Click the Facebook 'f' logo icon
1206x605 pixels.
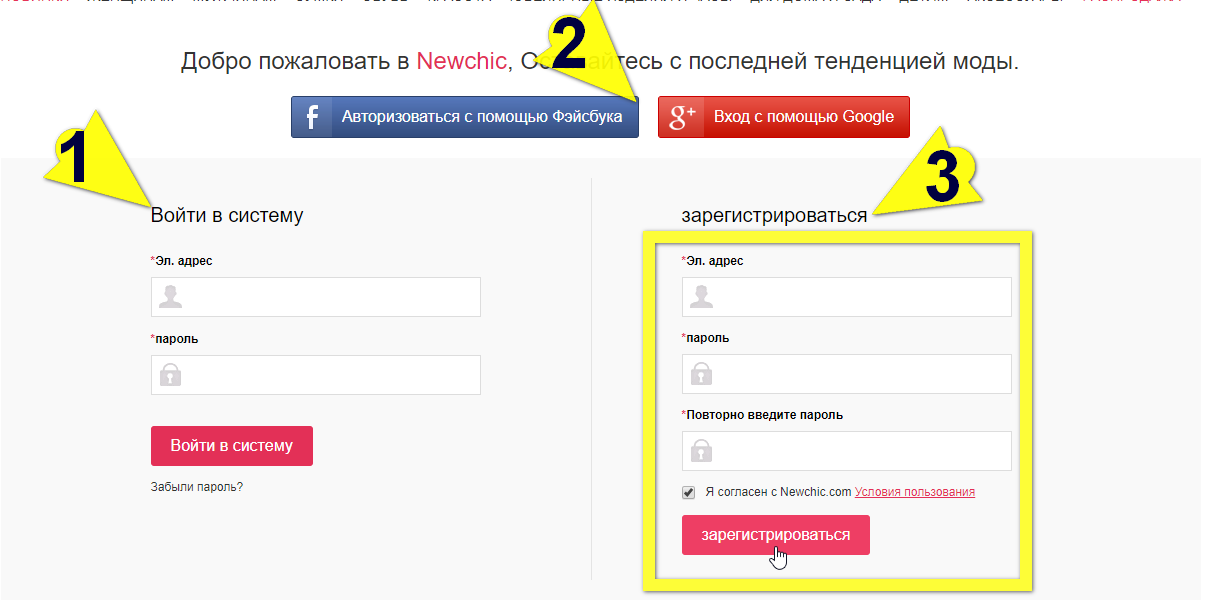click(x=312, y=117)
